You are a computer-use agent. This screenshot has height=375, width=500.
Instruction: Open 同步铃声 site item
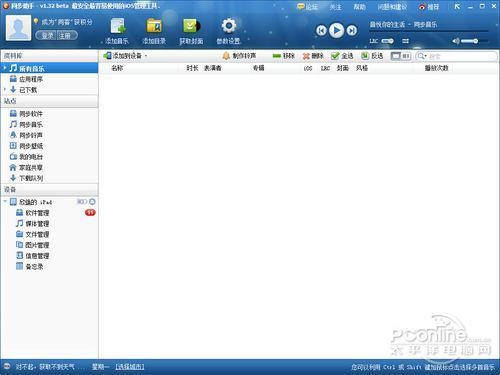click(x=49, y=135)
